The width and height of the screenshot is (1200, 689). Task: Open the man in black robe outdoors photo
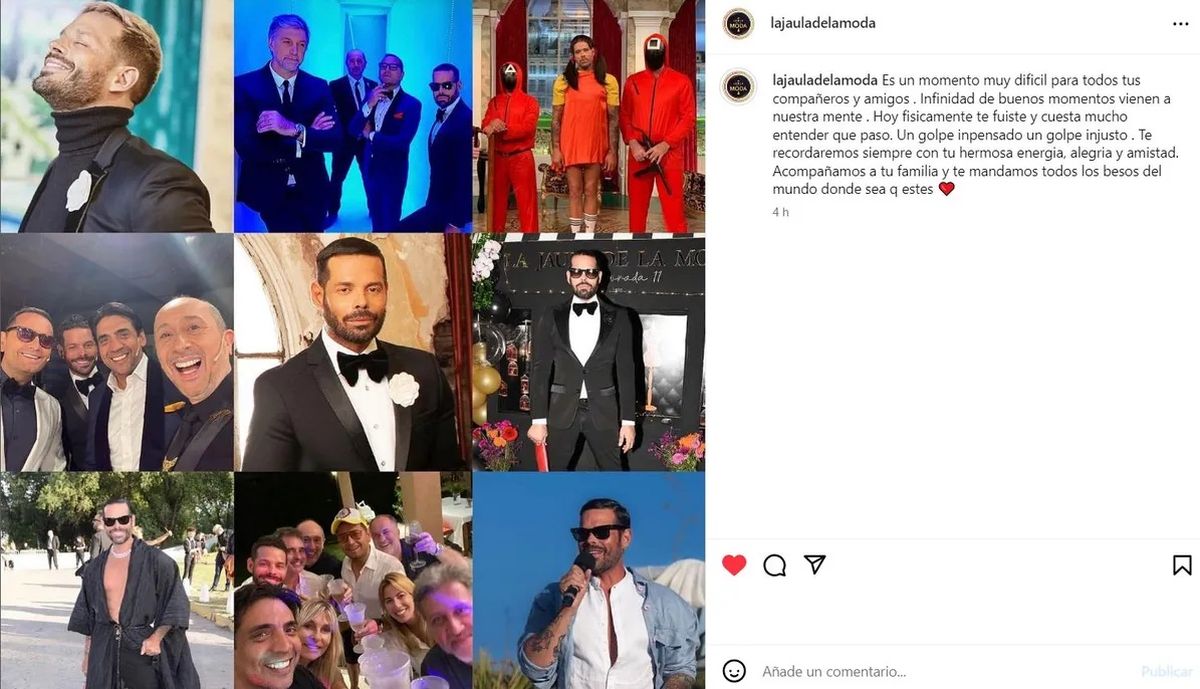point(116,581)
